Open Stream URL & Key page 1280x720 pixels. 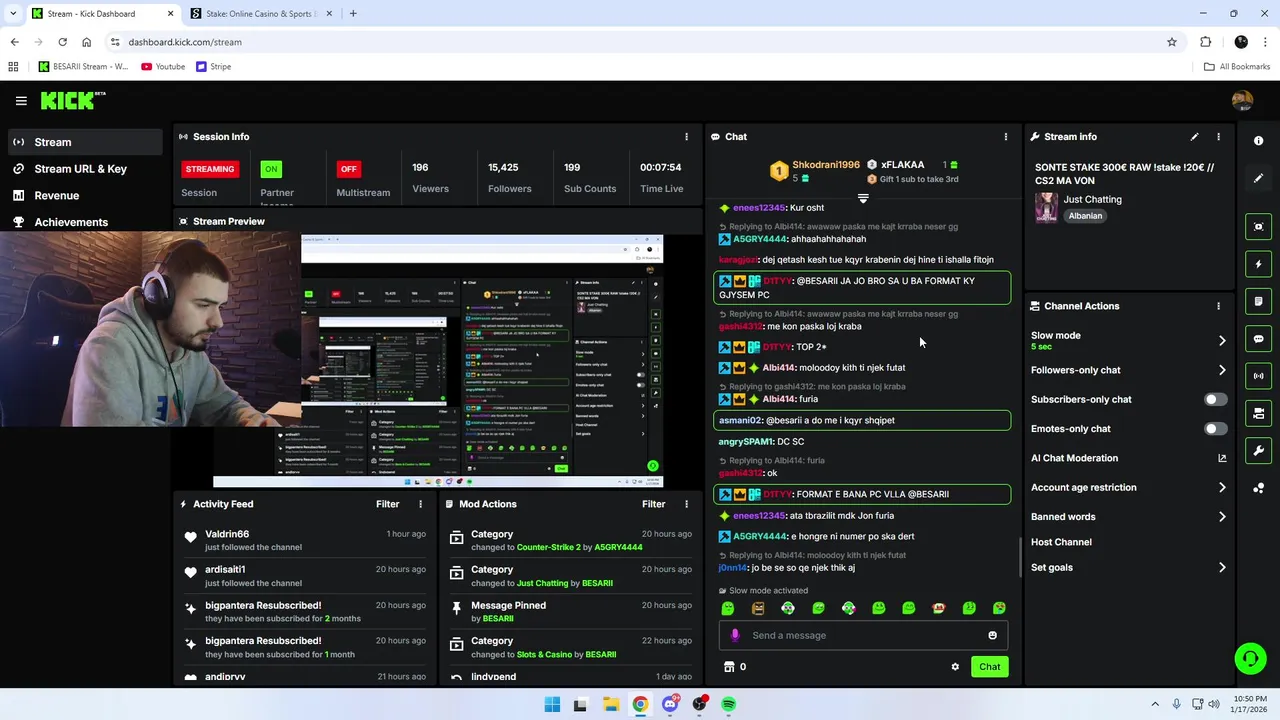pyautogui.click(x=84, y=169)
